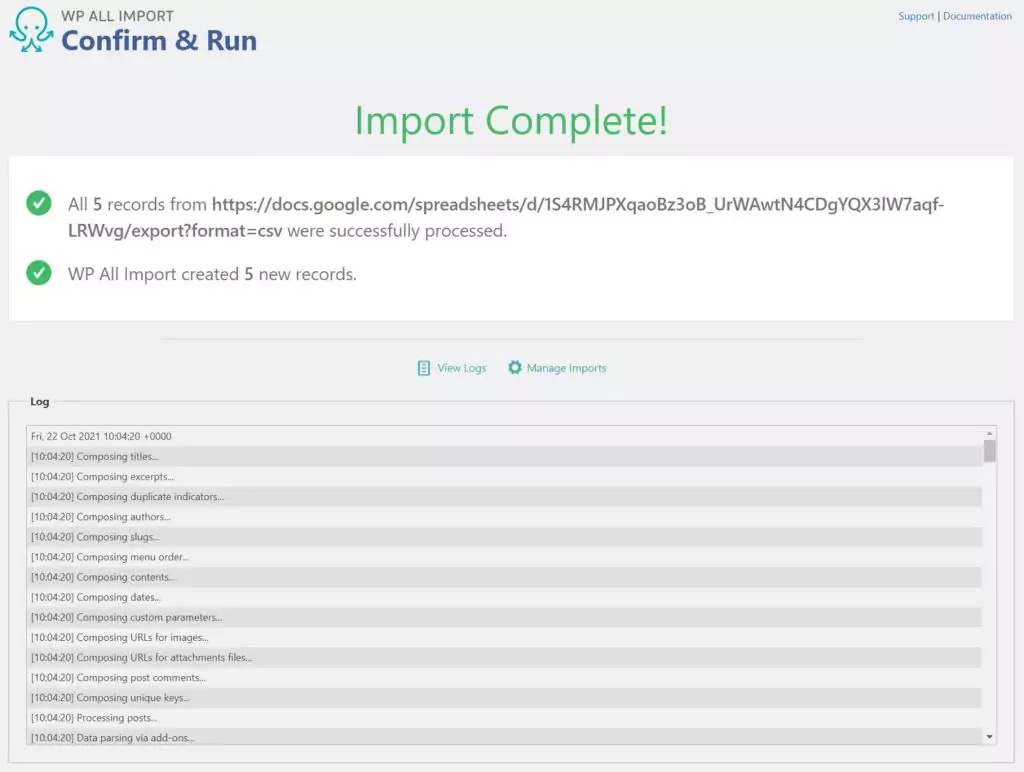Screen dimensions: 1024x772
Task: Select log line Composing menu order
Action: click(504, 557)
